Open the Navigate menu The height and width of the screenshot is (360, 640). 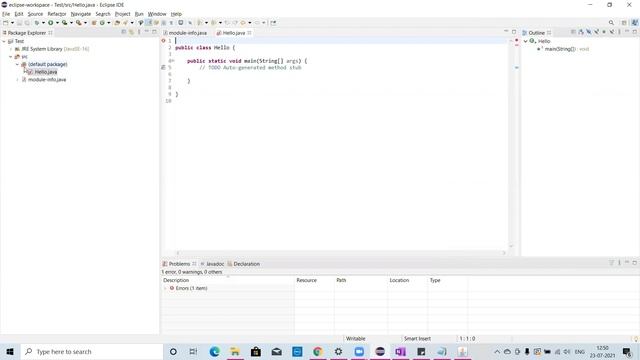[81, 14]
